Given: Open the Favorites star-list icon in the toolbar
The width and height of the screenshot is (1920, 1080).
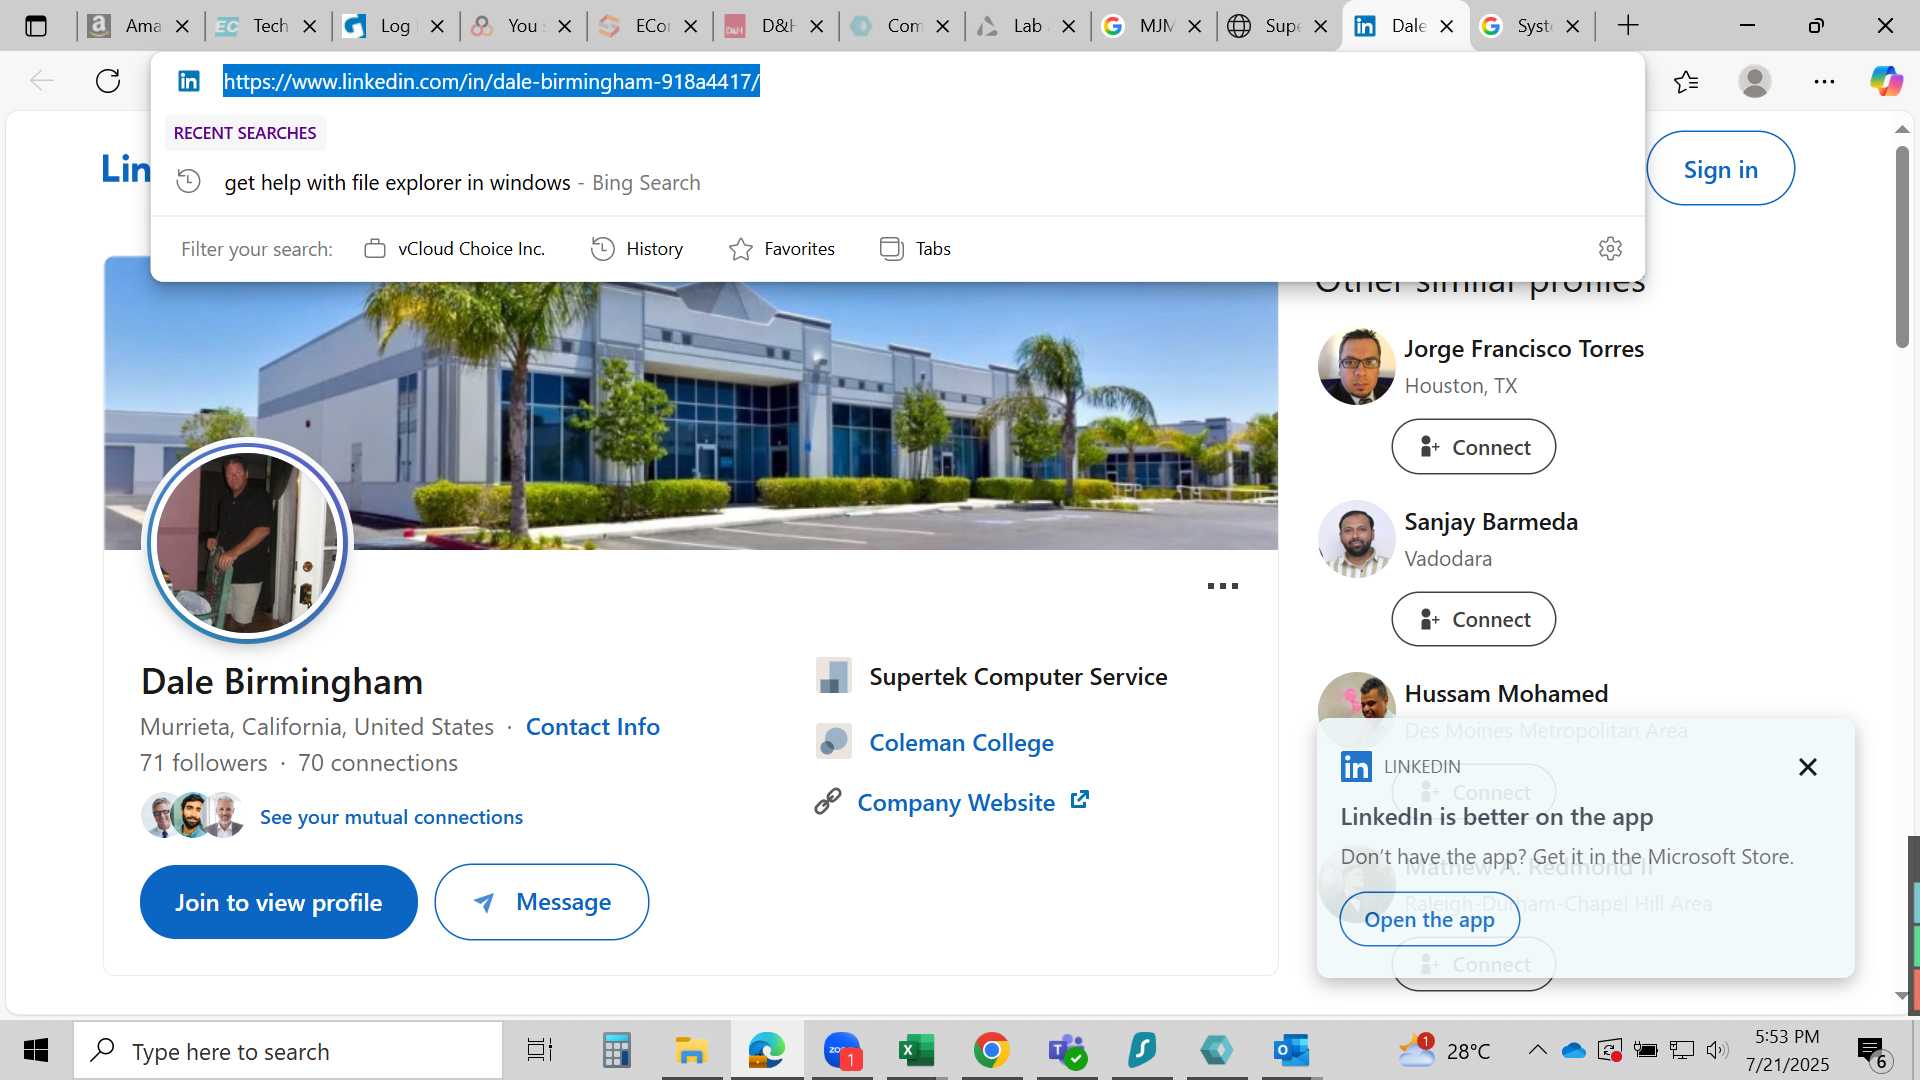Looking at the screenshot, I should [1686, 81].
